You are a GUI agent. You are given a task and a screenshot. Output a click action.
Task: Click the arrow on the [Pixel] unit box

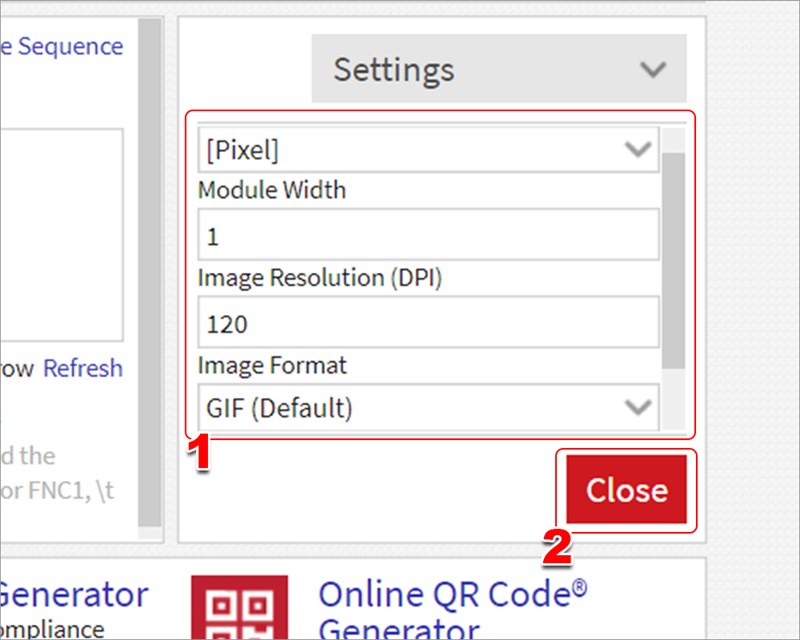[x=637, y=150]
